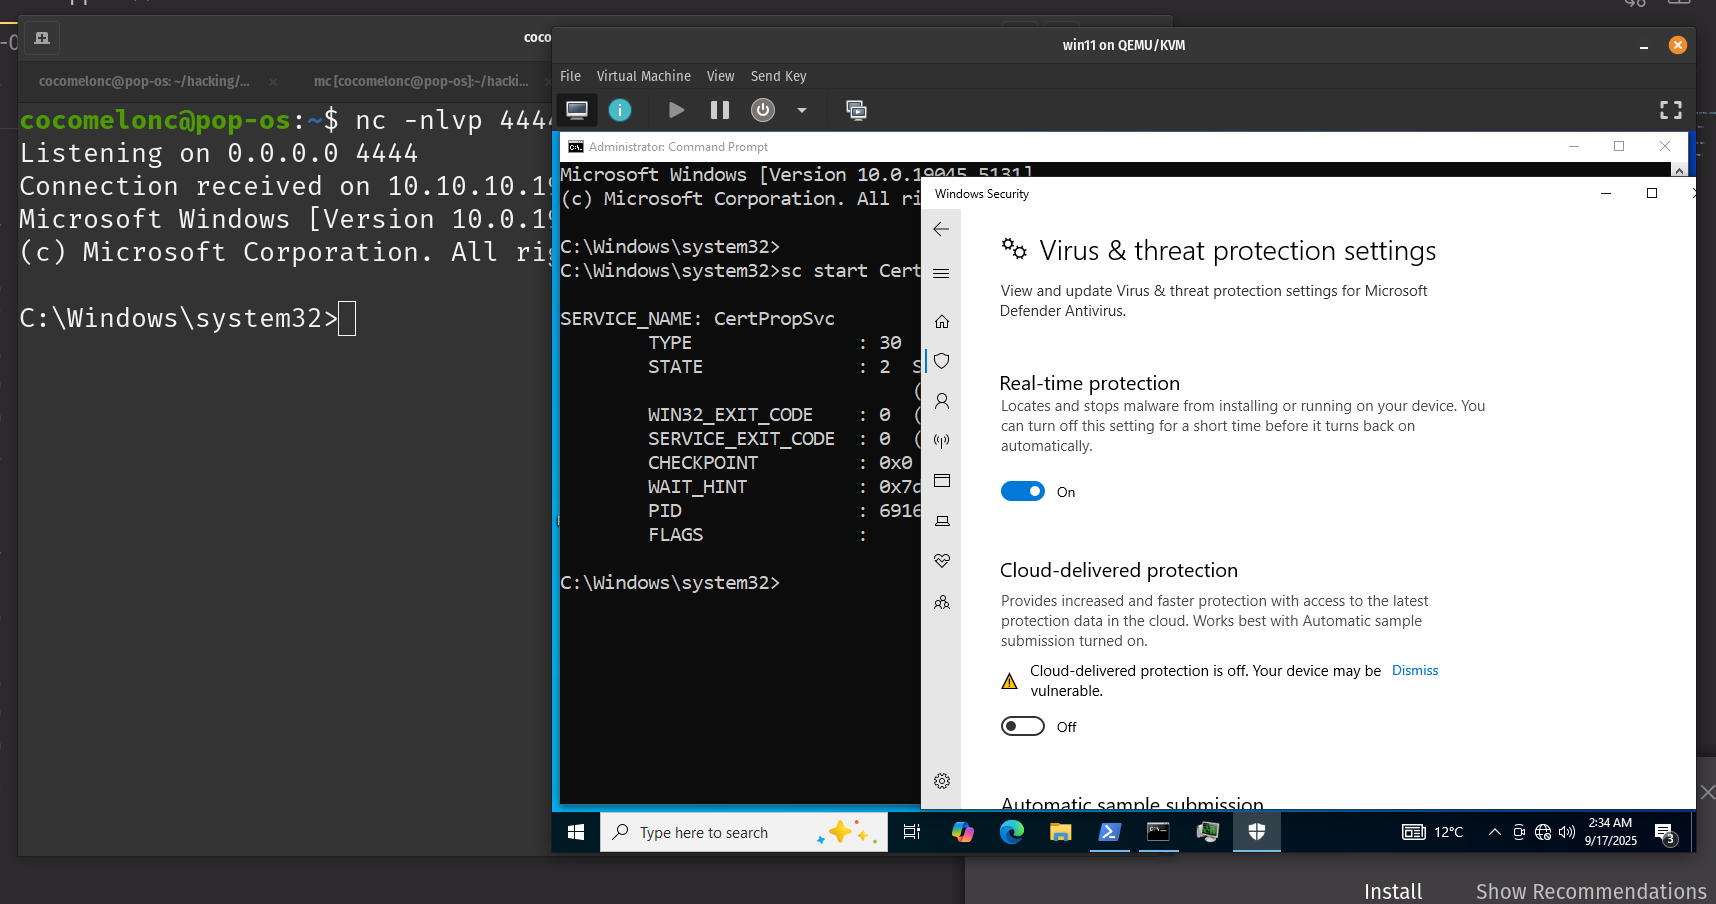Click Show Recommendations

coord(1591,891)
